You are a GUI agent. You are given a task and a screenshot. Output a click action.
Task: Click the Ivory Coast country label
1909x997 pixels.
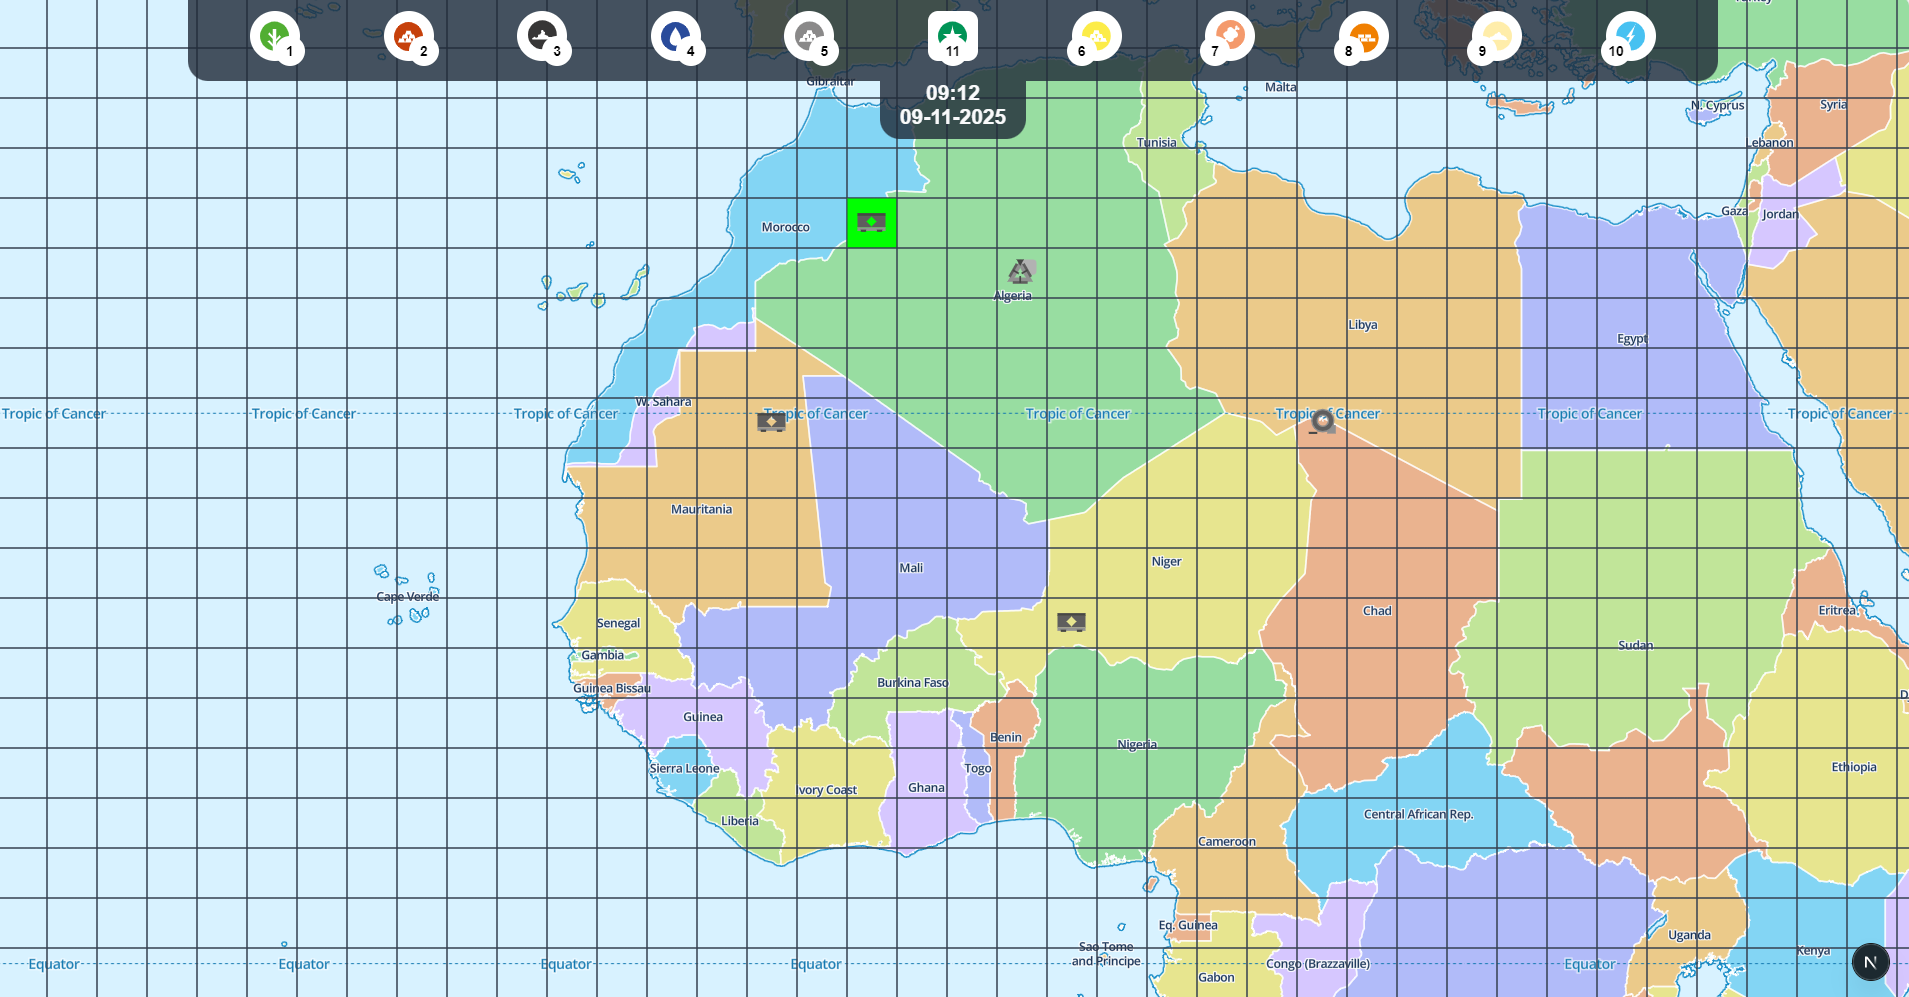point(827,790)
